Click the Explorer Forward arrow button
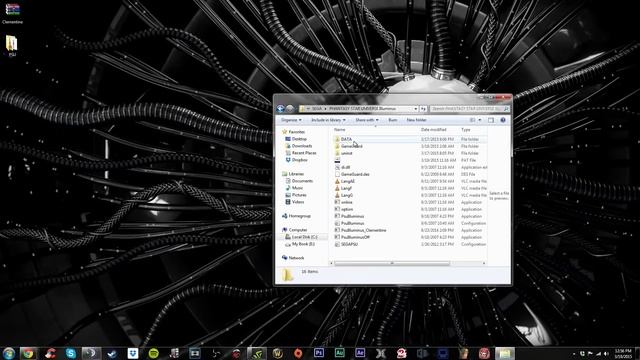 pyautogui.click(x=290, y=109)
